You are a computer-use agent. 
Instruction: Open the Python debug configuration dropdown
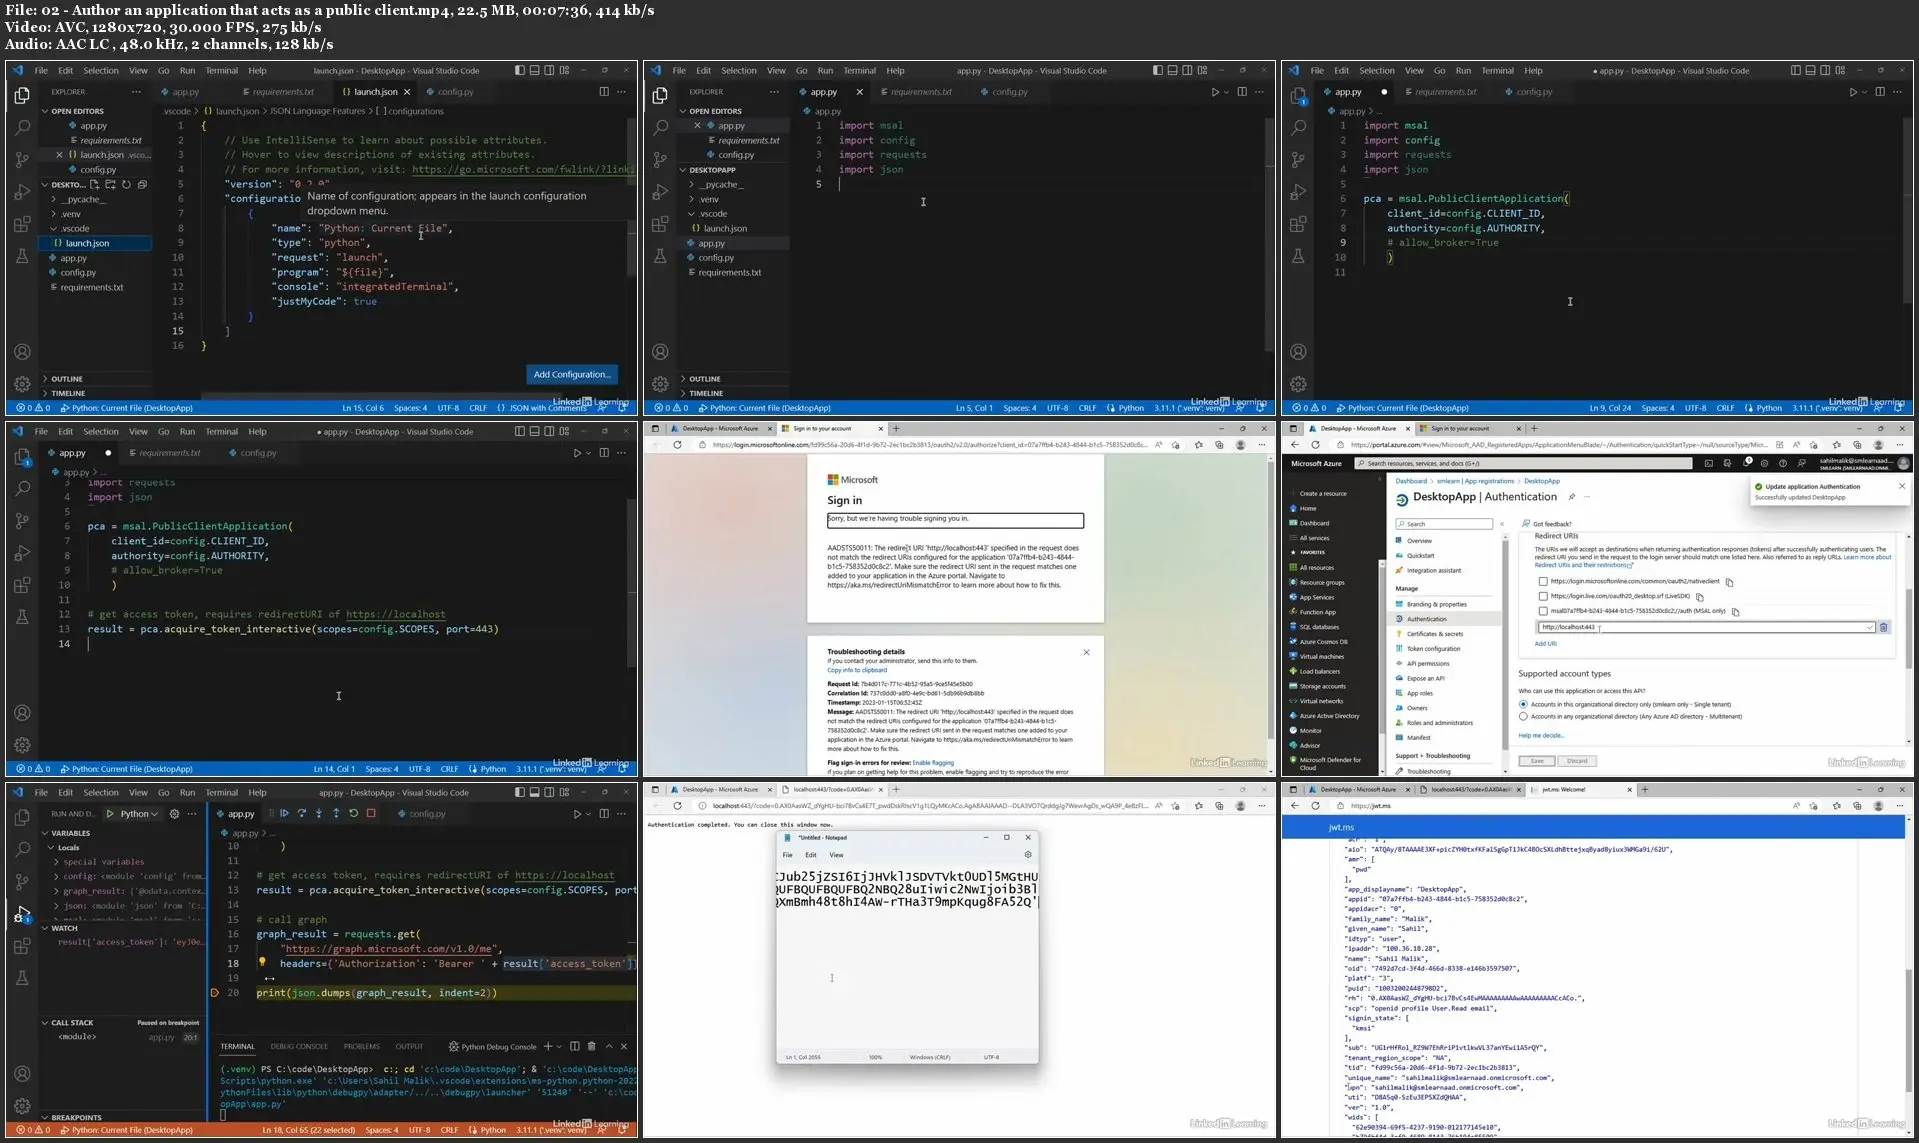pyautogui.click(x=139, y=814)
